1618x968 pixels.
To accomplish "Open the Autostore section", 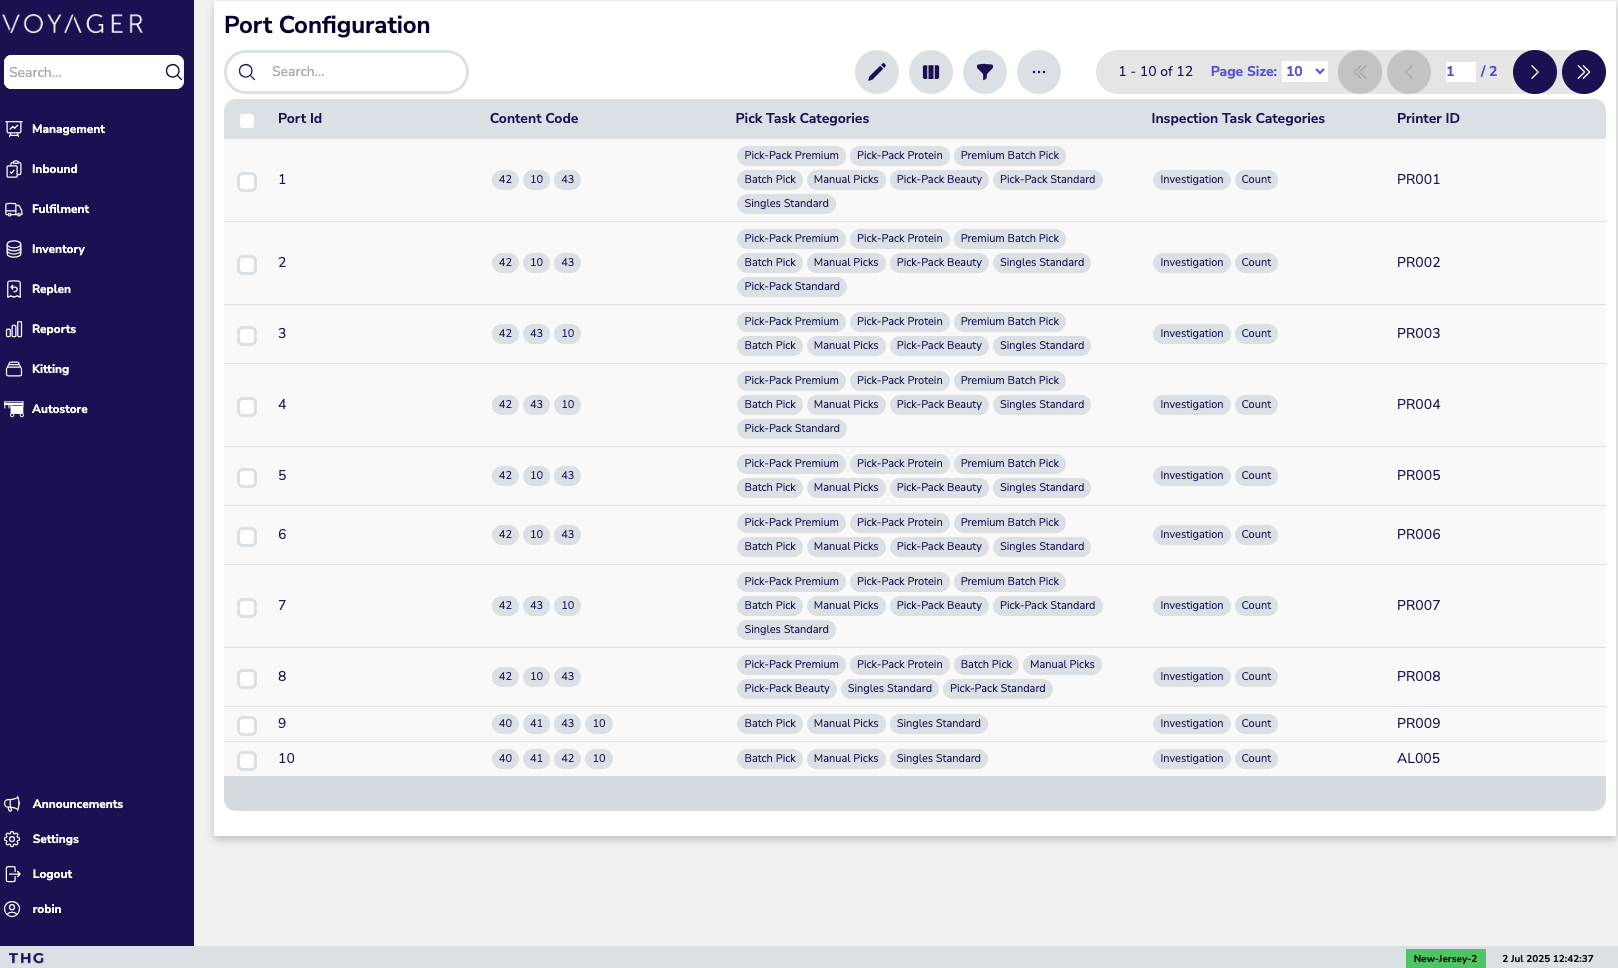I will [59, 409].
